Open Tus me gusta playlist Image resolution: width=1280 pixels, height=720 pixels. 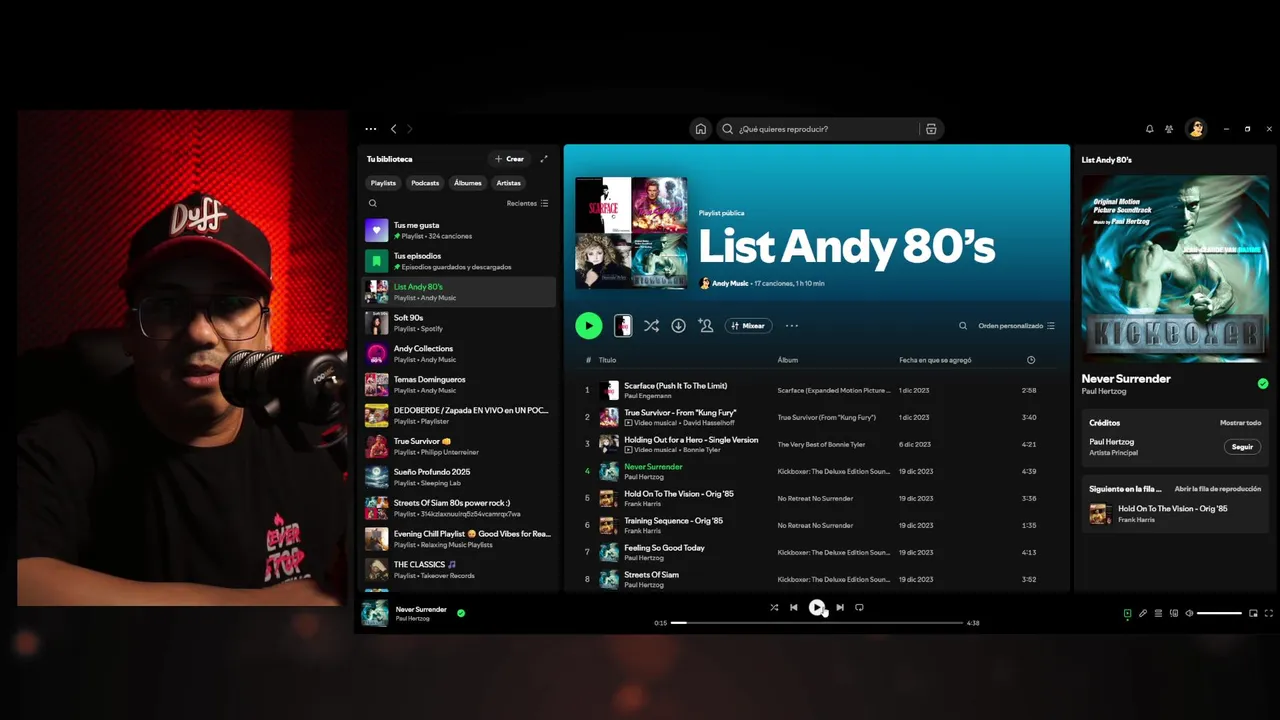[x=459, y=230]
